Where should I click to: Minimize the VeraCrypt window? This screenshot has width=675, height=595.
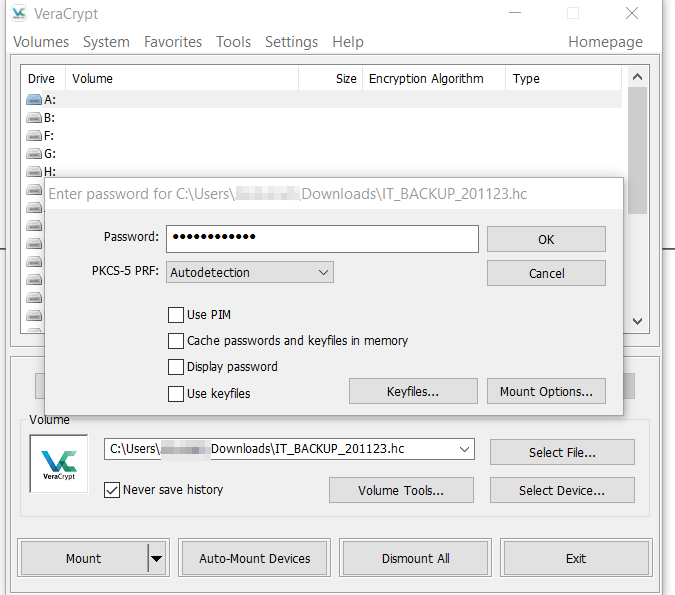coord(515,13)
